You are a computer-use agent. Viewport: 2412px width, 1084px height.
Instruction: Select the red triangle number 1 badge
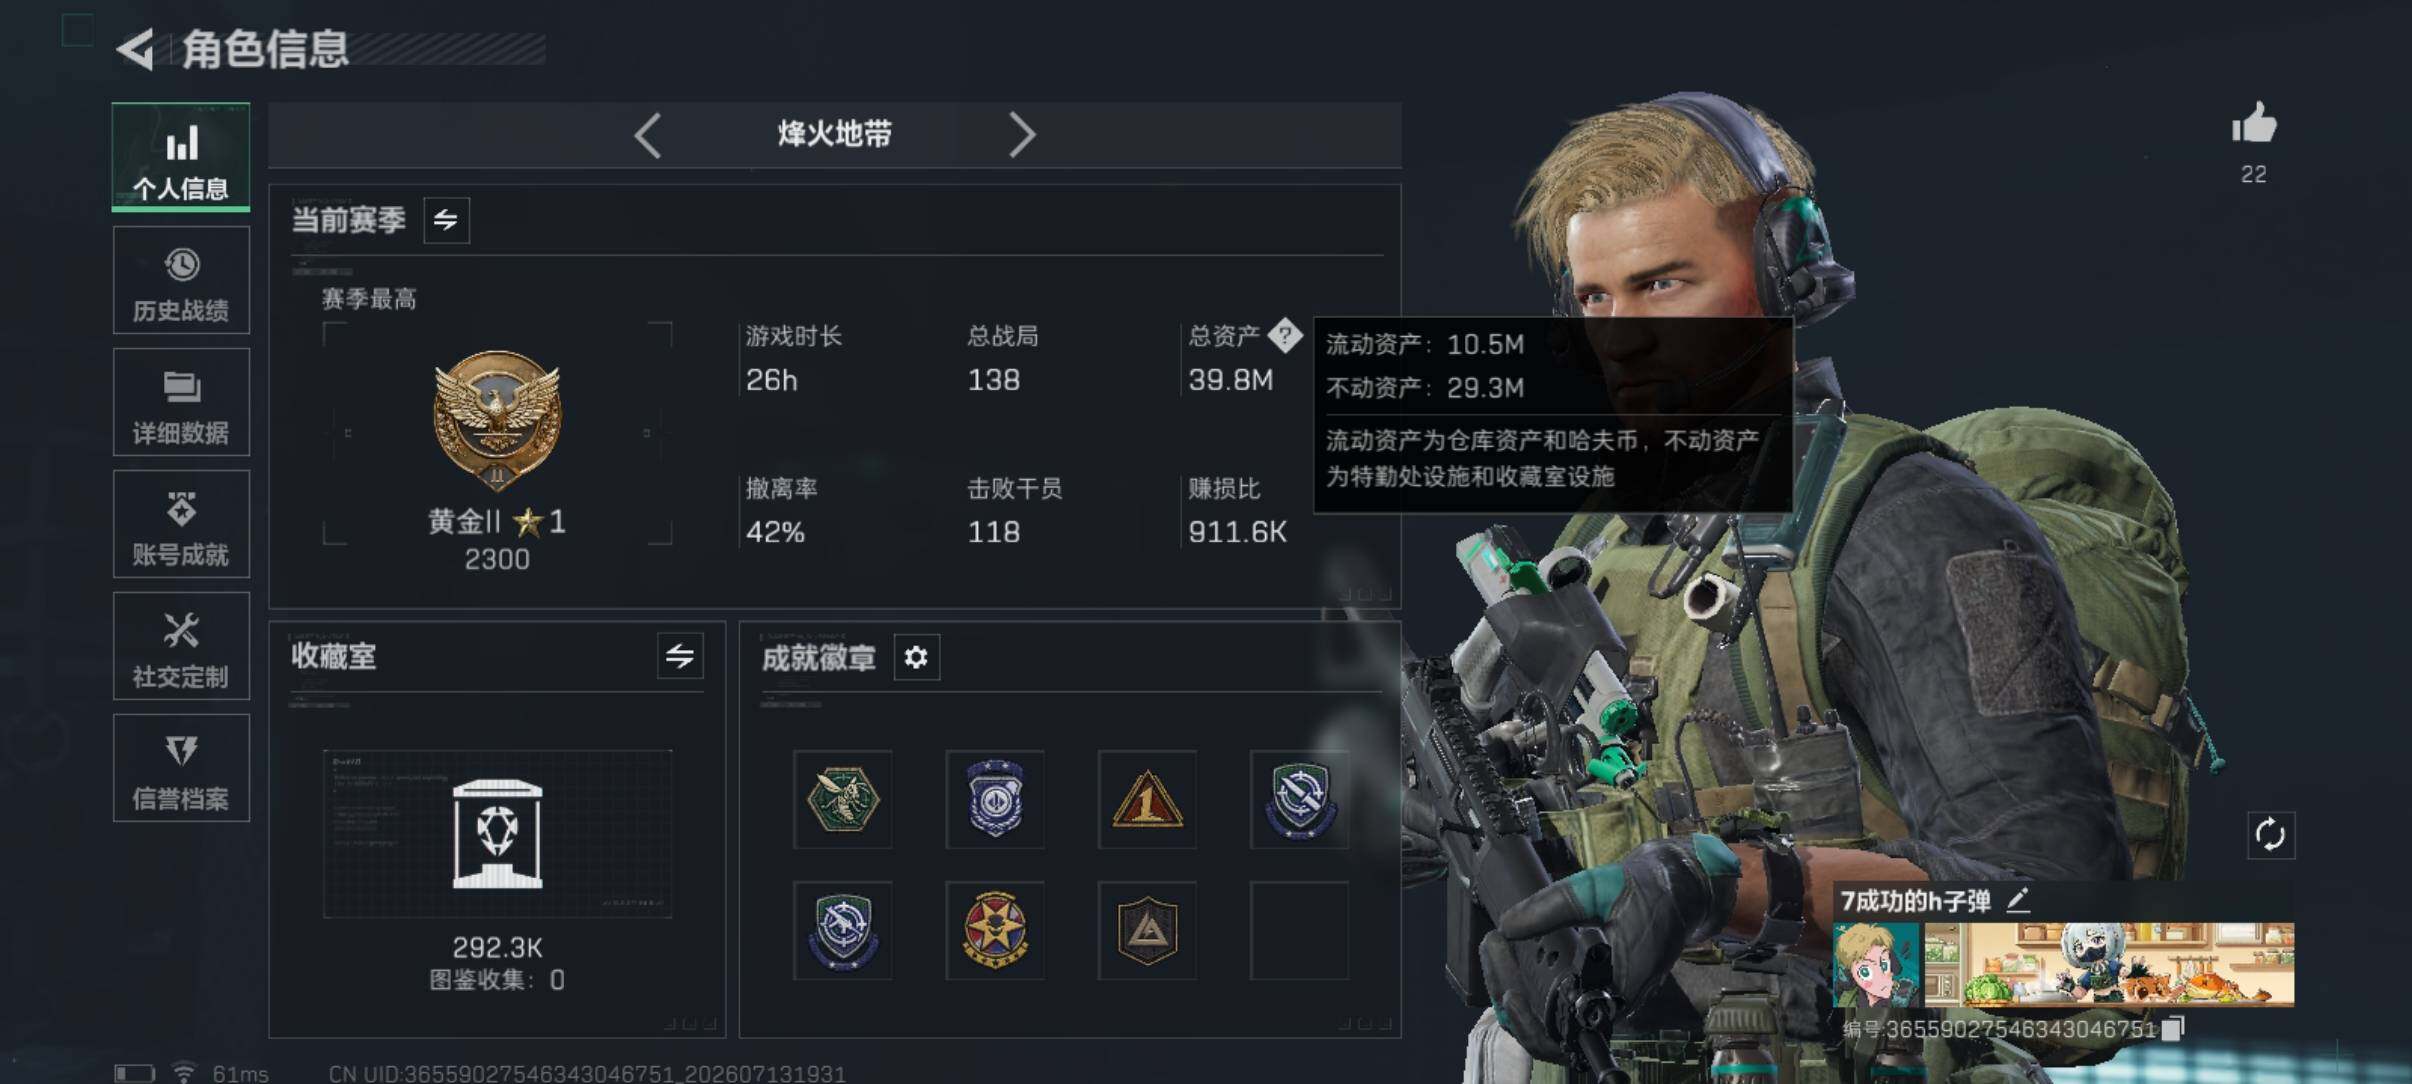[x=1147, y=800]
